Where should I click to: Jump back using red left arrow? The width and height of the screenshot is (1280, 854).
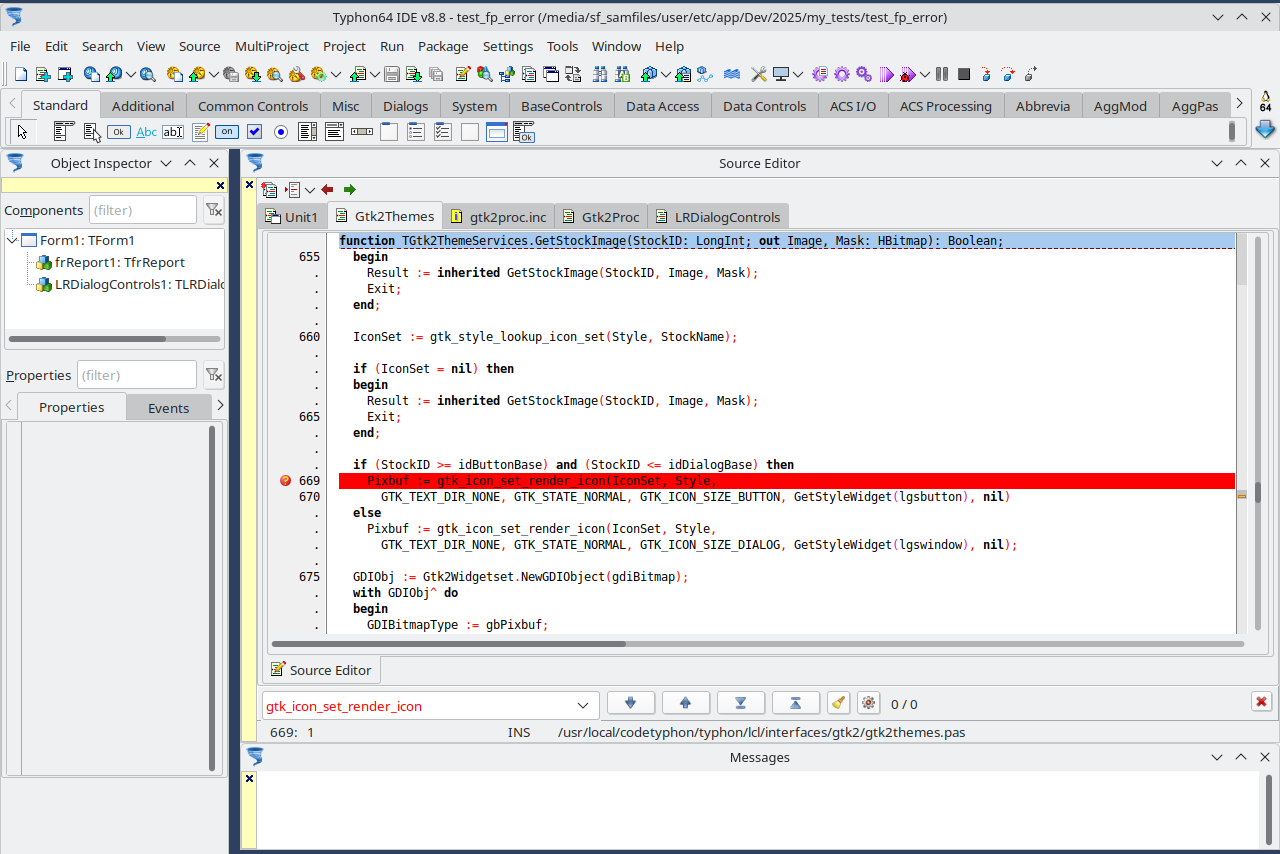coord(327,189)
